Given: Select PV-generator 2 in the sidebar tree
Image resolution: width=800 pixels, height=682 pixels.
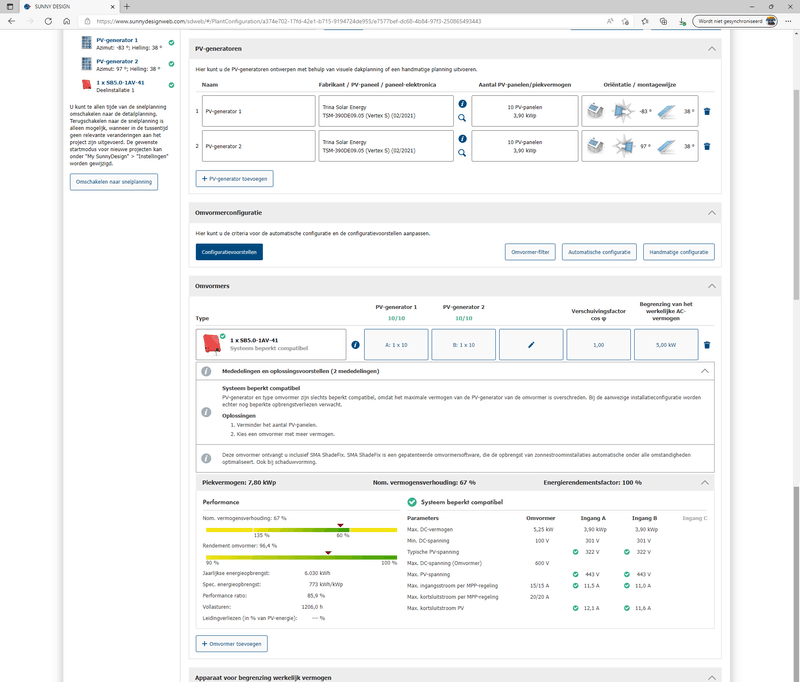Looking at the screenshot, I should point(117,61).
